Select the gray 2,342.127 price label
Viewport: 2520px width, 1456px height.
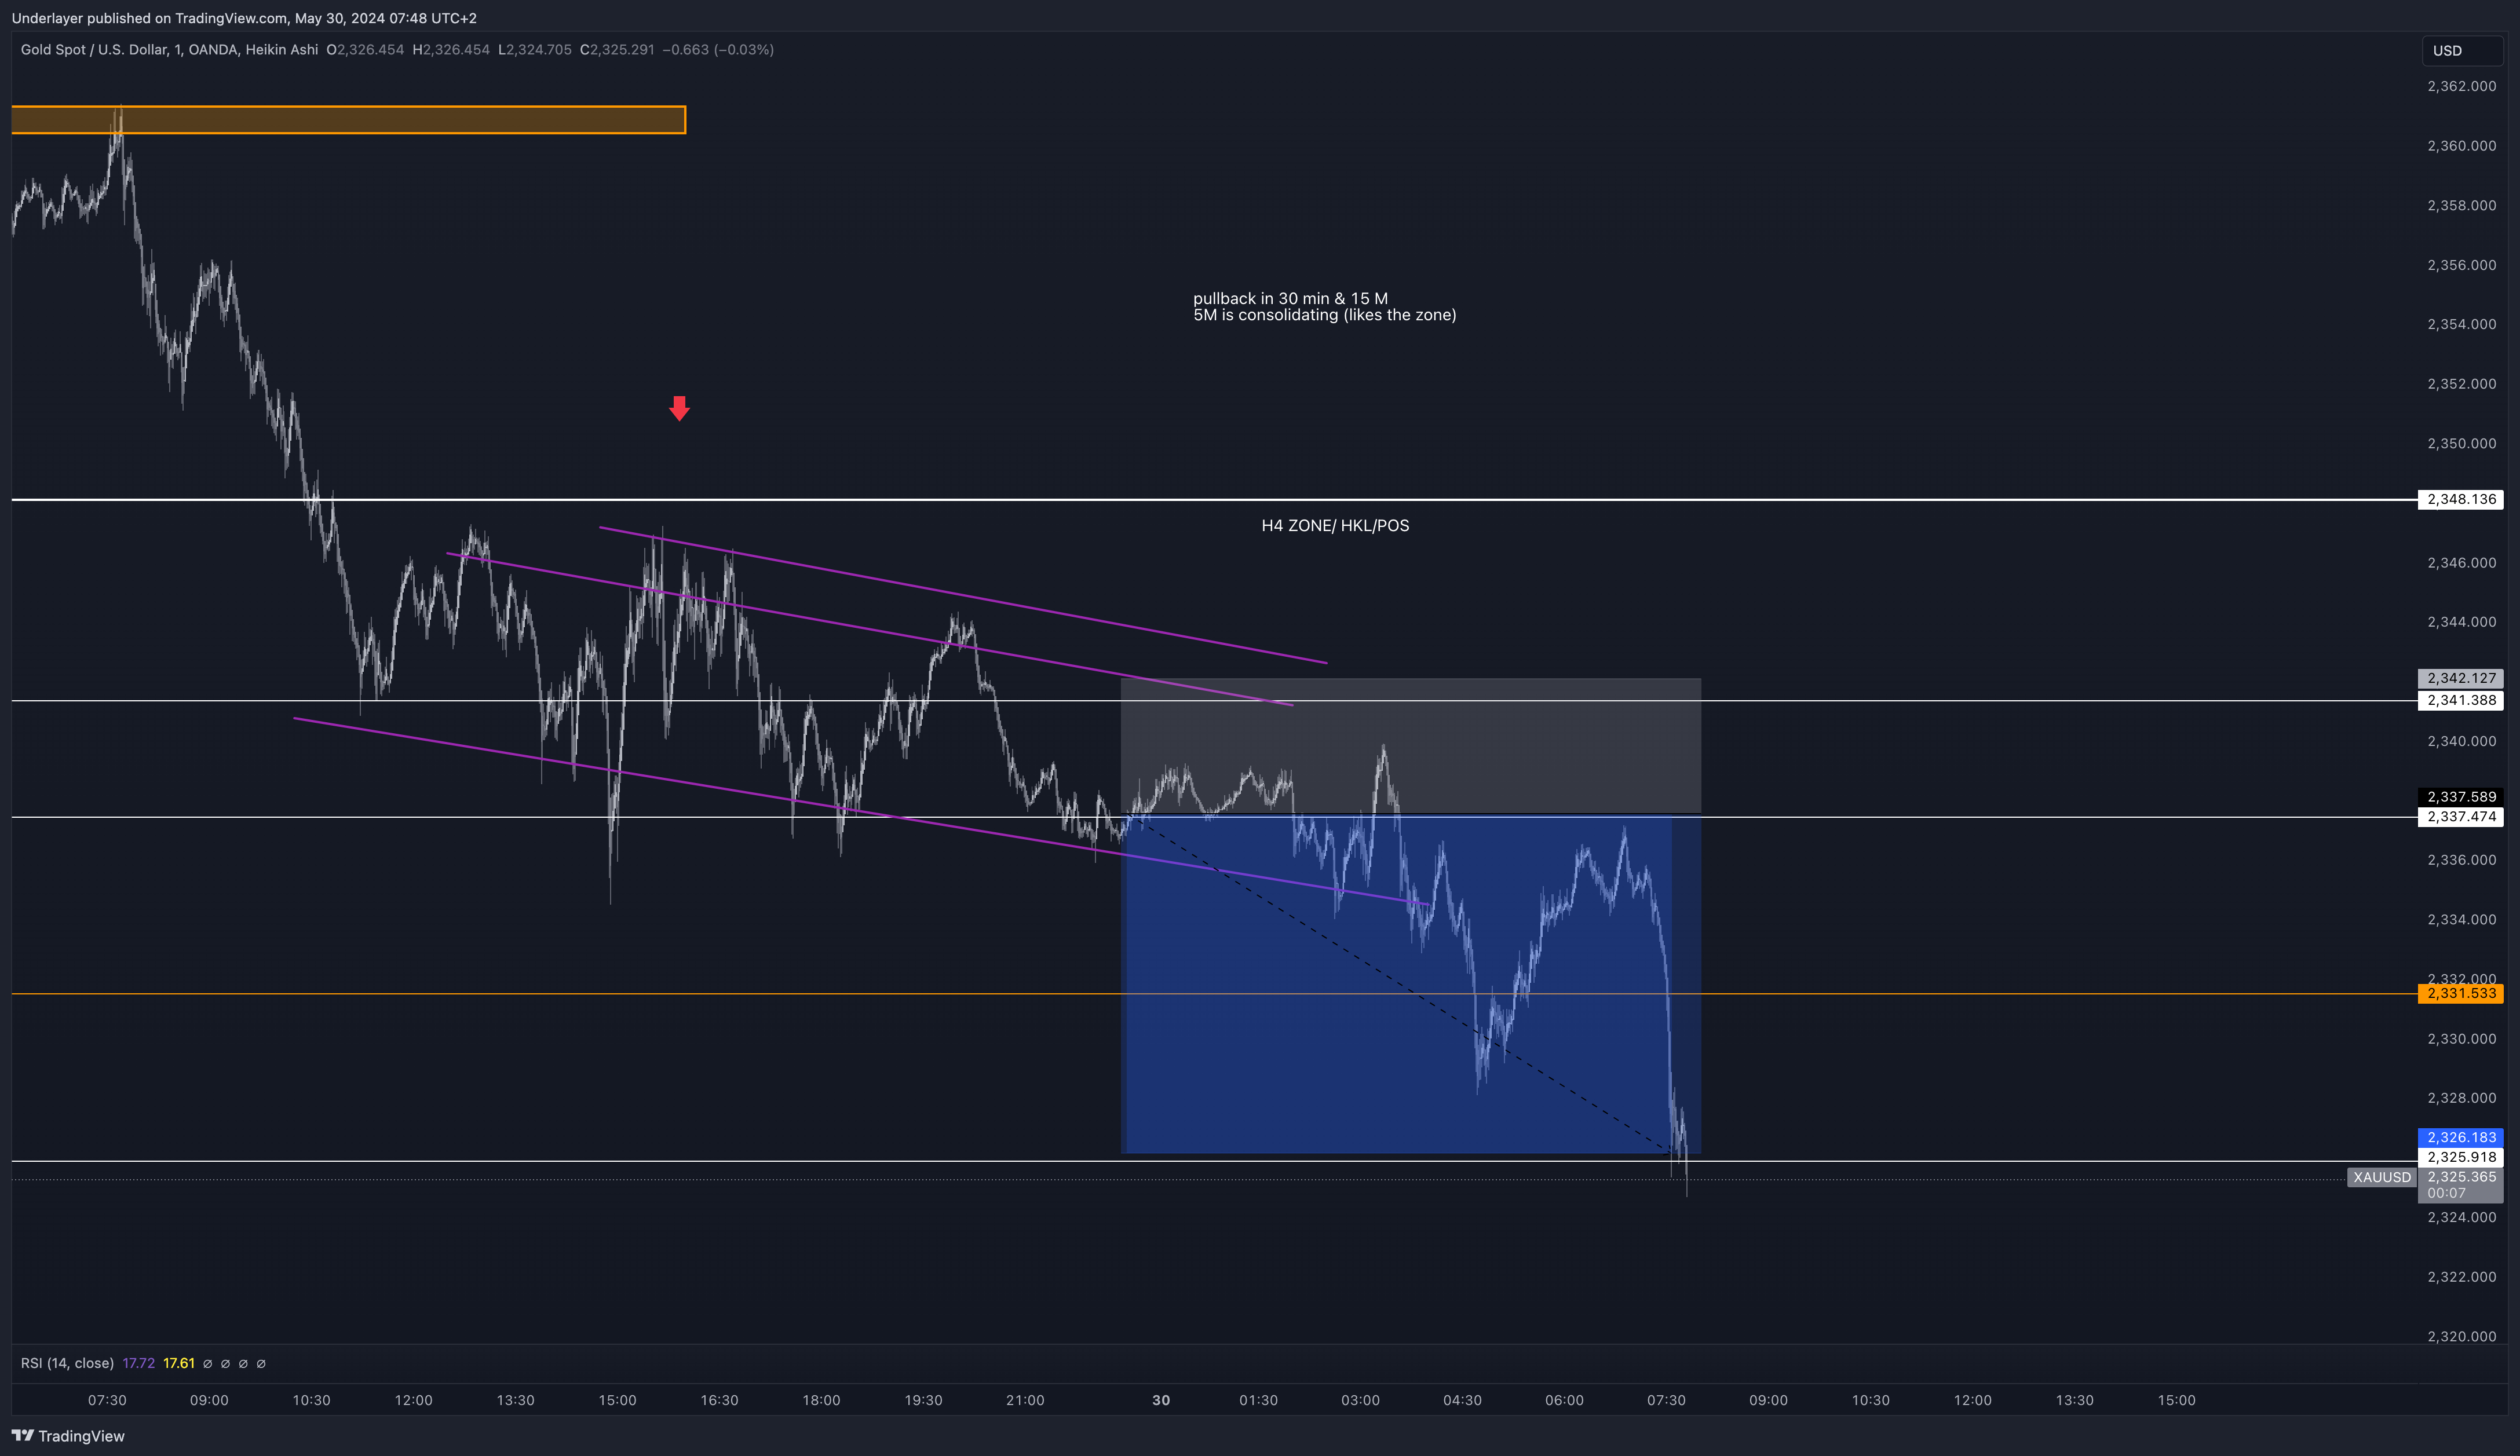2461,678
